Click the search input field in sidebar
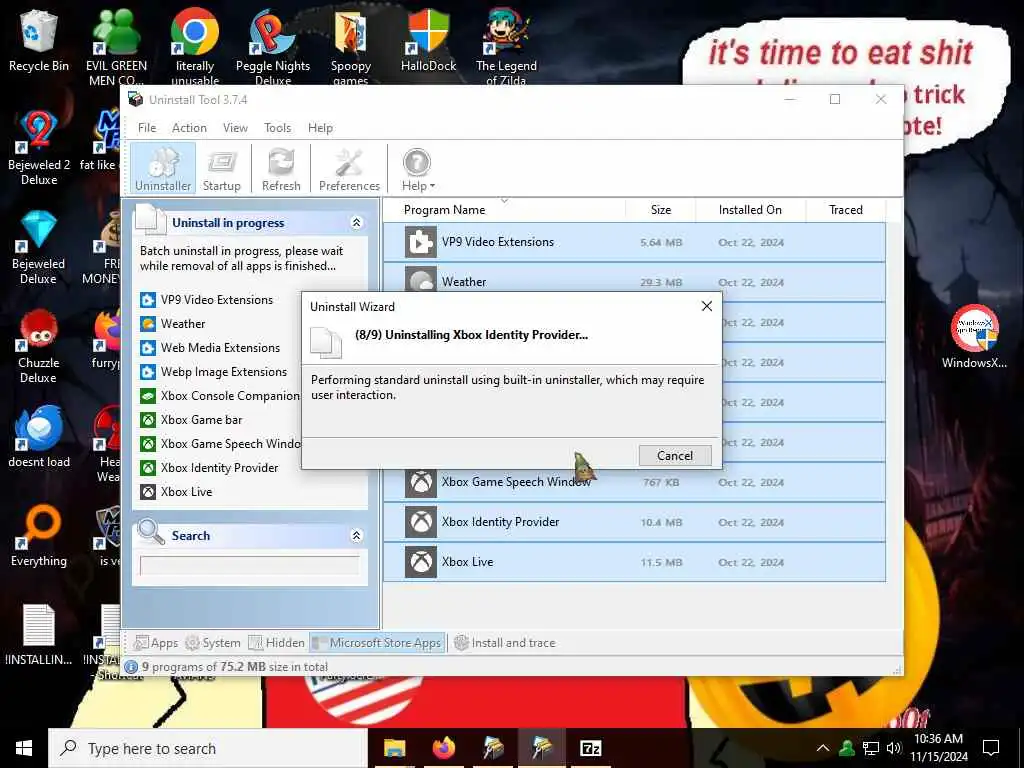Viewport: 1024px width, 768px height. (249, 565)
